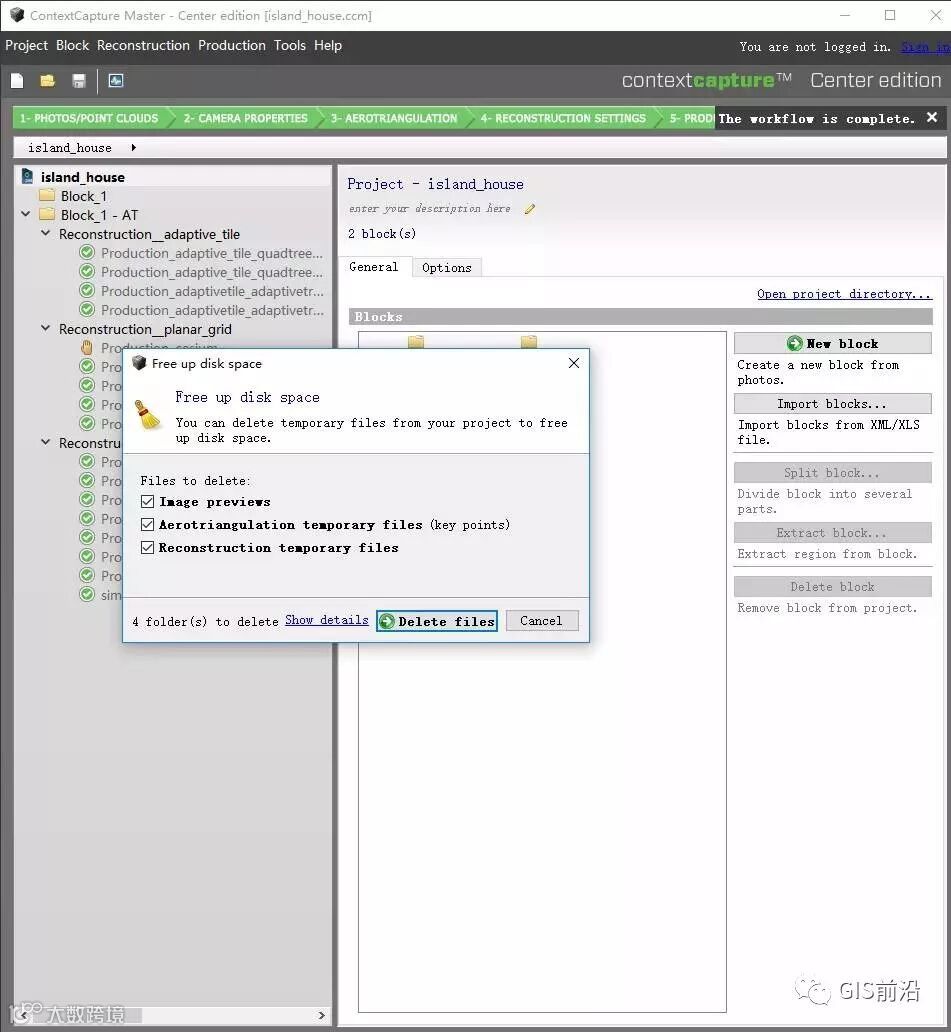This screenshot has height=1032, width=951.
Task: Switch to the Options tab
Action: point(447,267)
